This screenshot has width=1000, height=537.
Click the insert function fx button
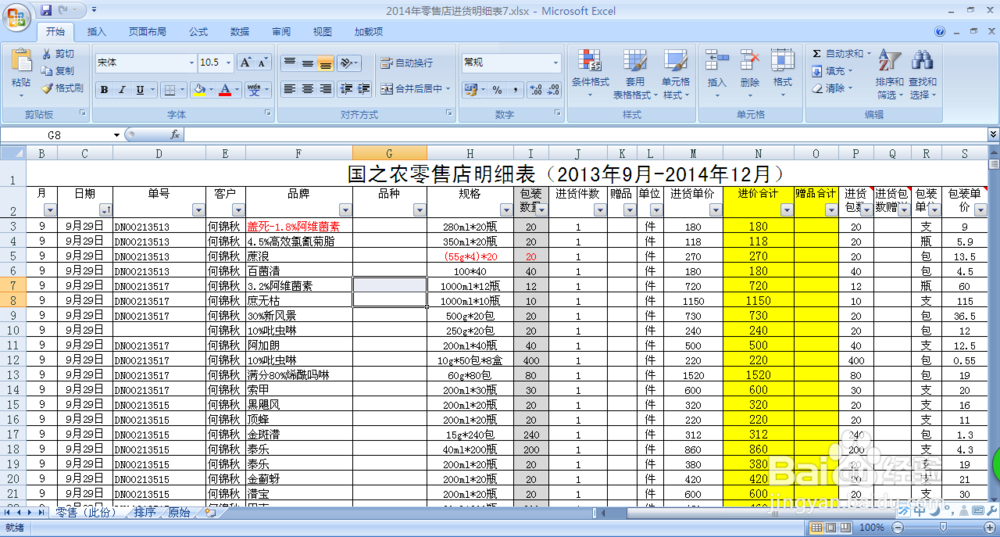(x=175, y=135)
